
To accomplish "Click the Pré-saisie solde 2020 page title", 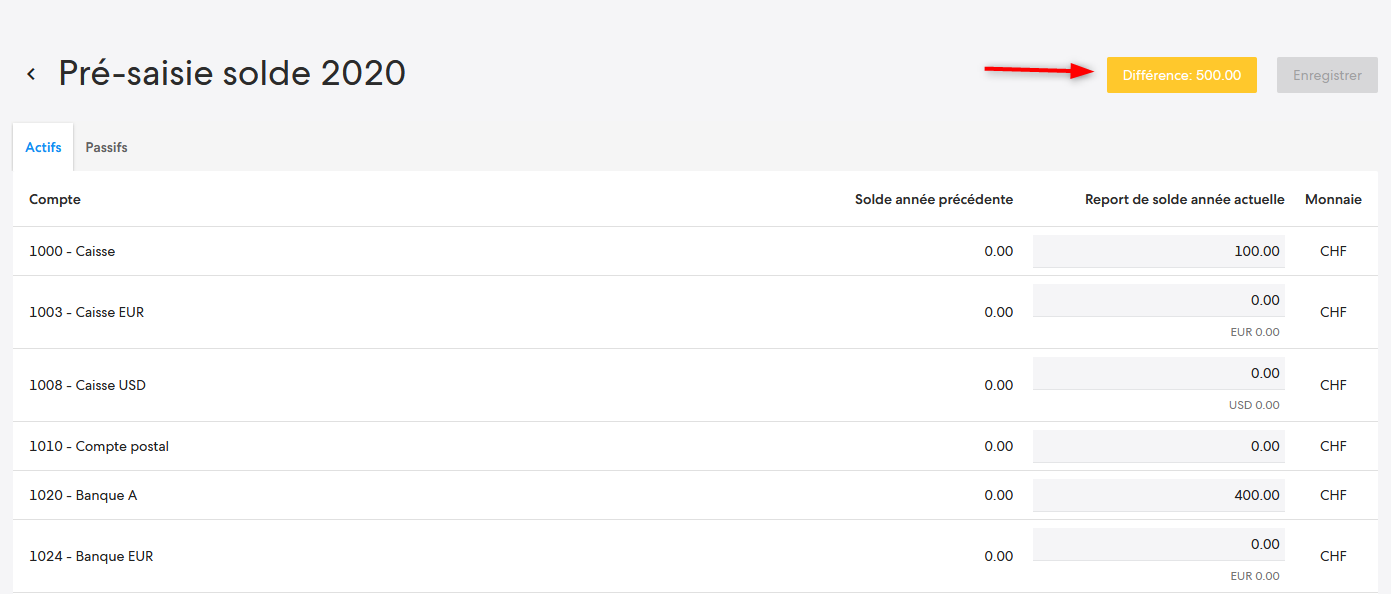I will point(232,73).
